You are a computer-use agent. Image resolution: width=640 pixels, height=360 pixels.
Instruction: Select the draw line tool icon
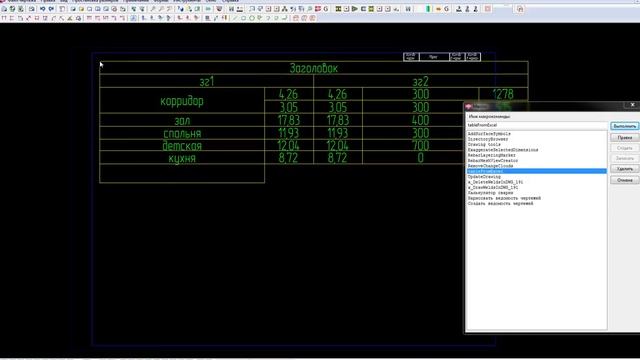pyautogui.click(x=235, y=18)
